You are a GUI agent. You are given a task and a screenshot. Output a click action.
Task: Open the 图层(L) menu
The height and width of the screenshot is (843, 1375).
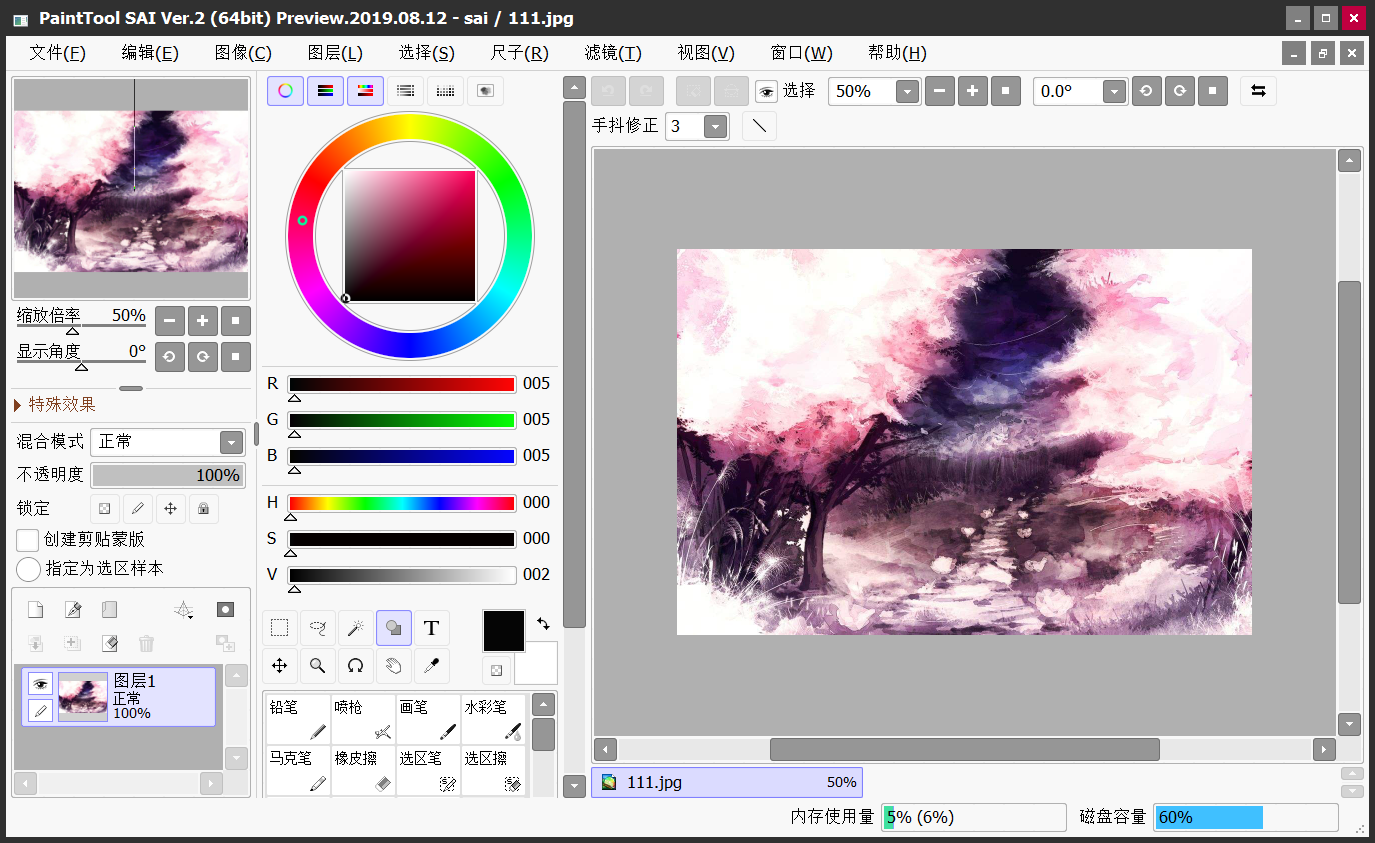click(x=335, y=53)
